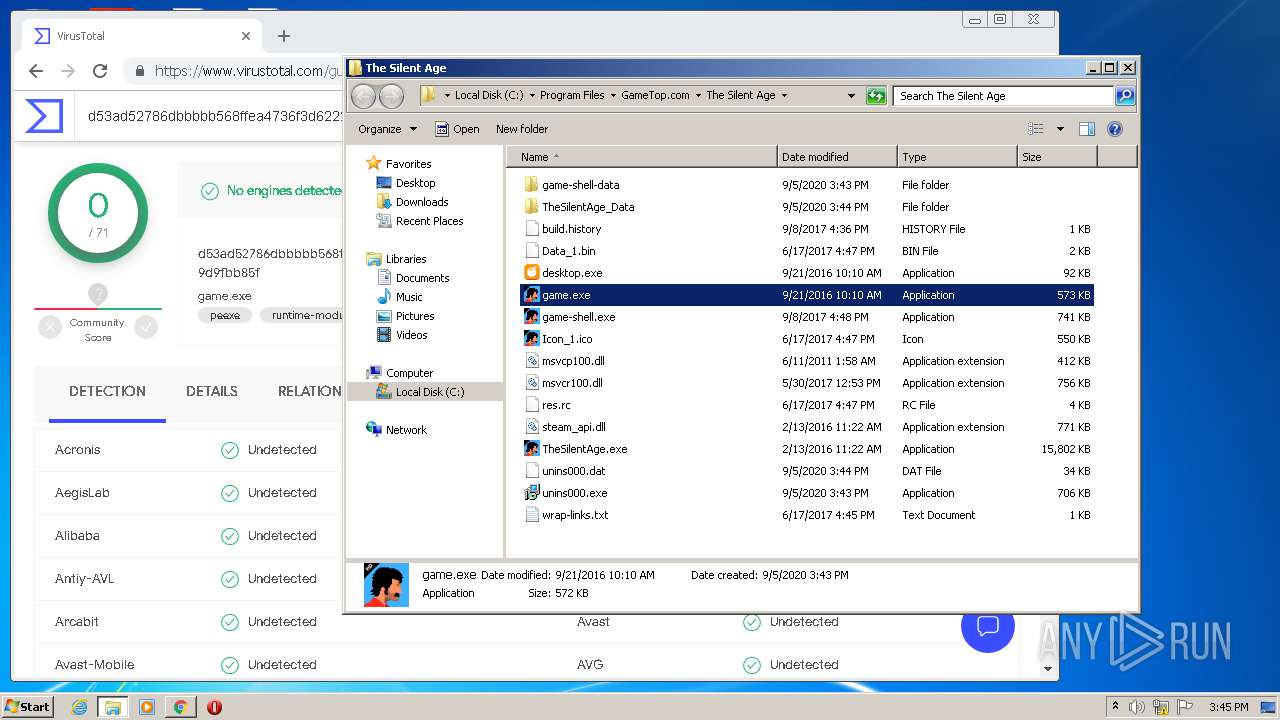Click the VirusTotal logo in the page header

coord(44,116)
